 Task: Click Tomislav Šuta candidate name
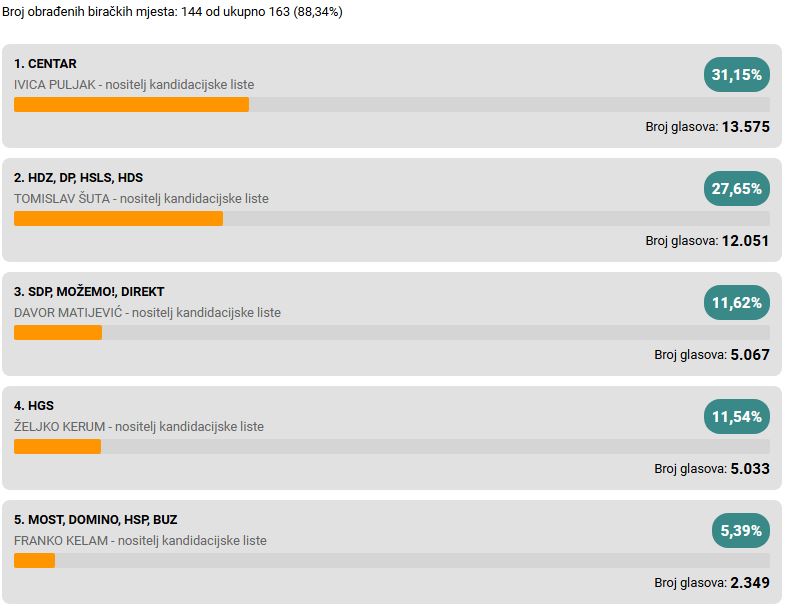click(x=62, y=199)
